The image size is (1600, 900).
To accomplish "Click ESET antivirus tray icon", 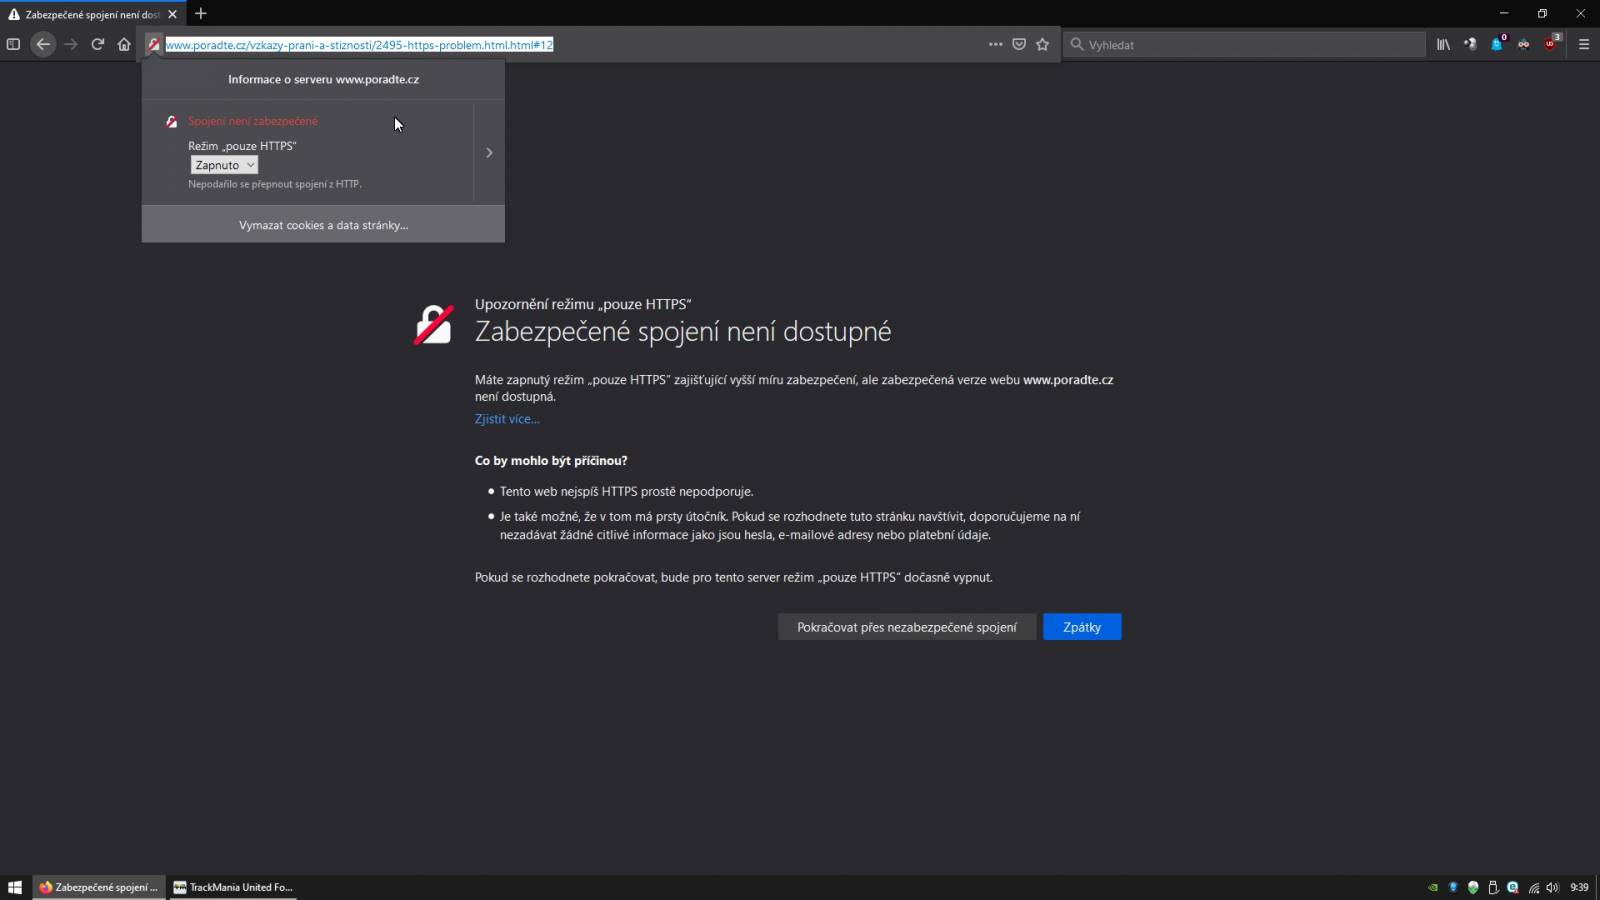I will (1513, 887).
